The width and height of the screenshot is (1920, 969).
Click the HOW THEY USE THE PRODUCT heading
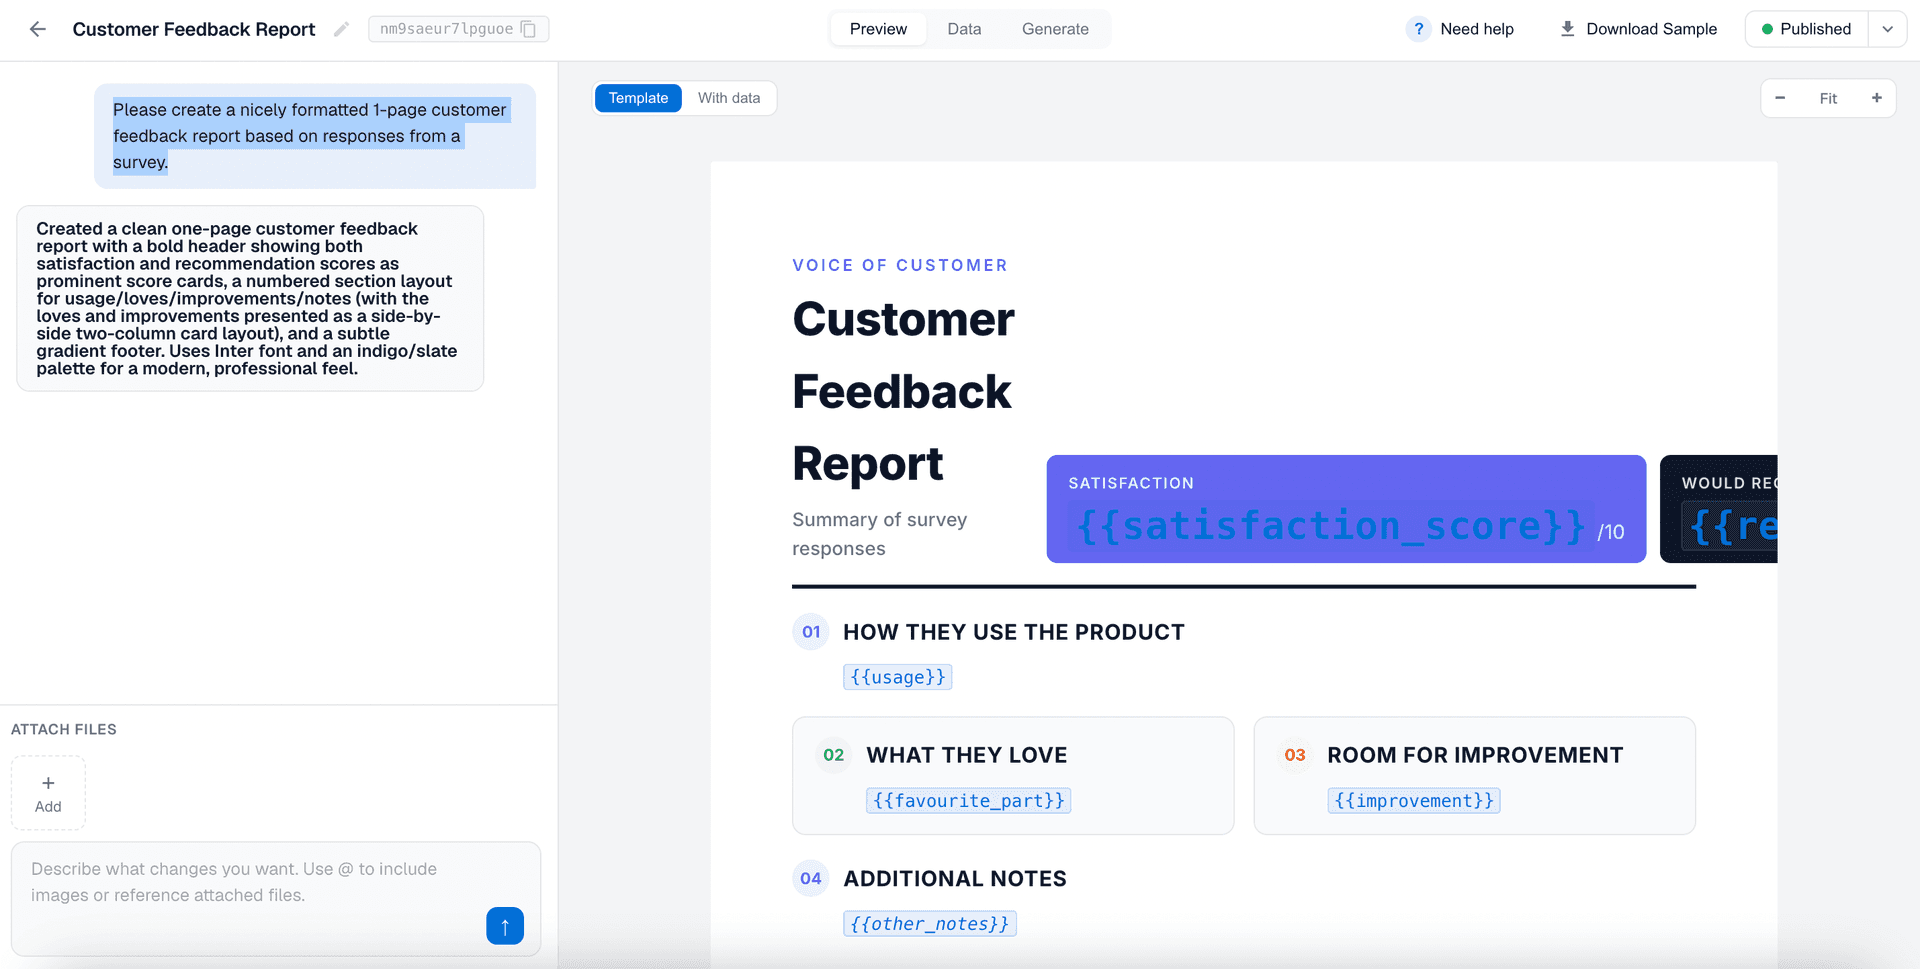tap(1014, 632)
